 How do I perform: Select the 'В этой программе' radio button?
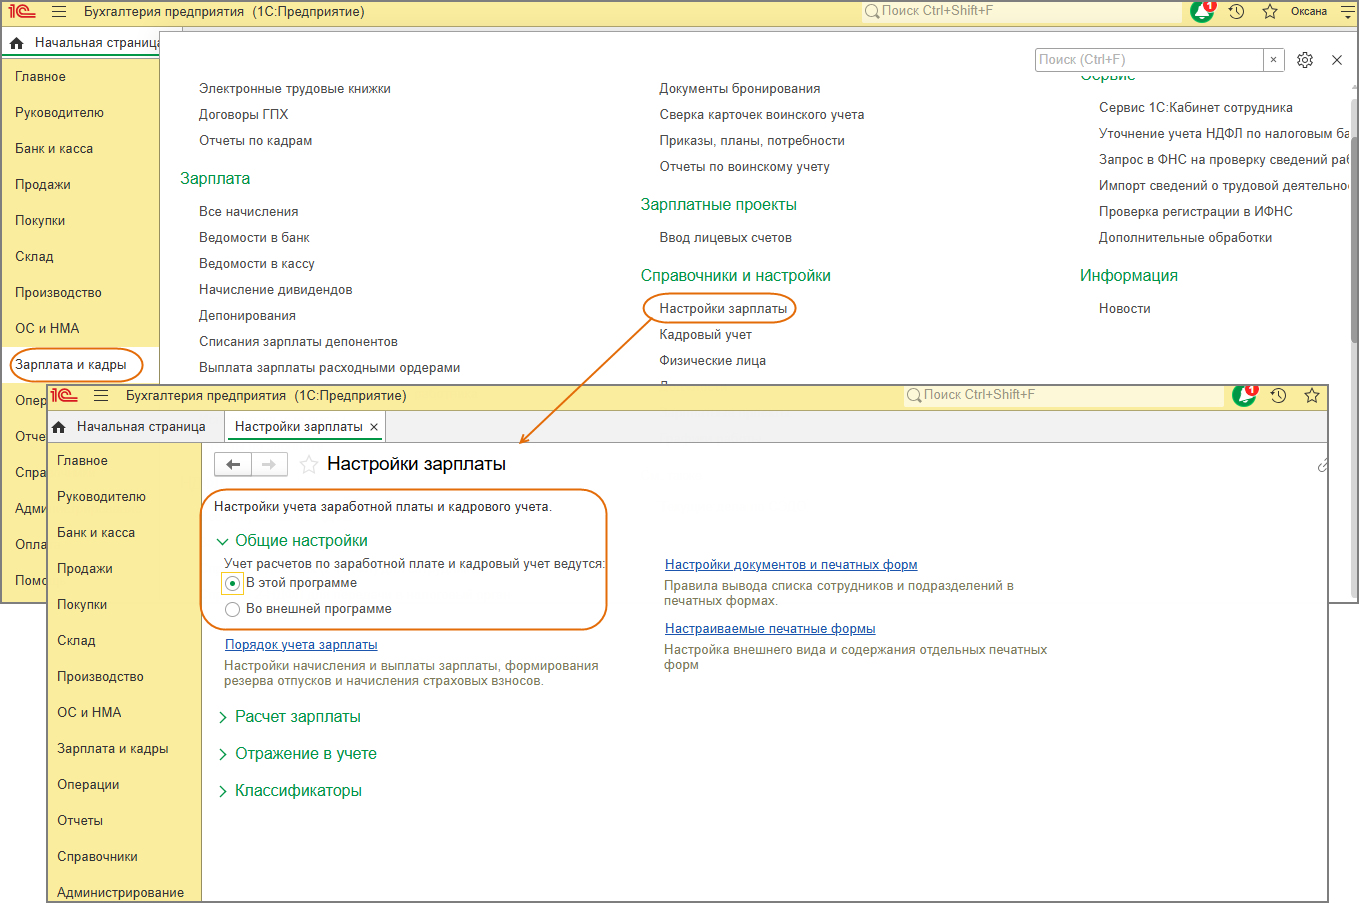(x=232, y=583)
